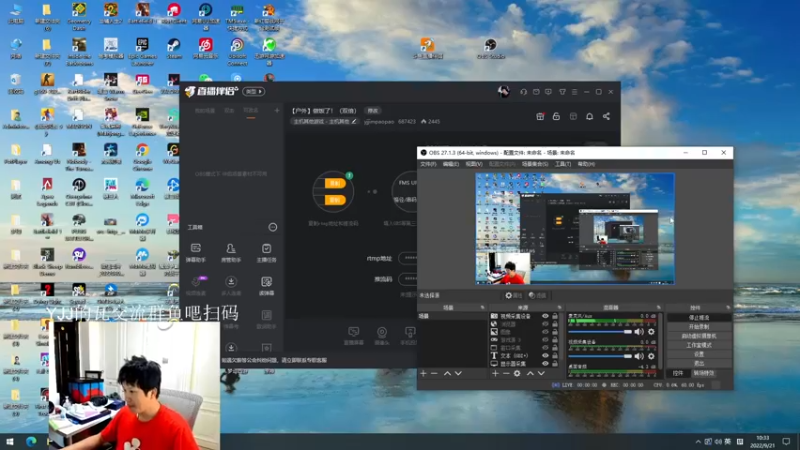Open the user avatar in 直播伴侣

504,91
